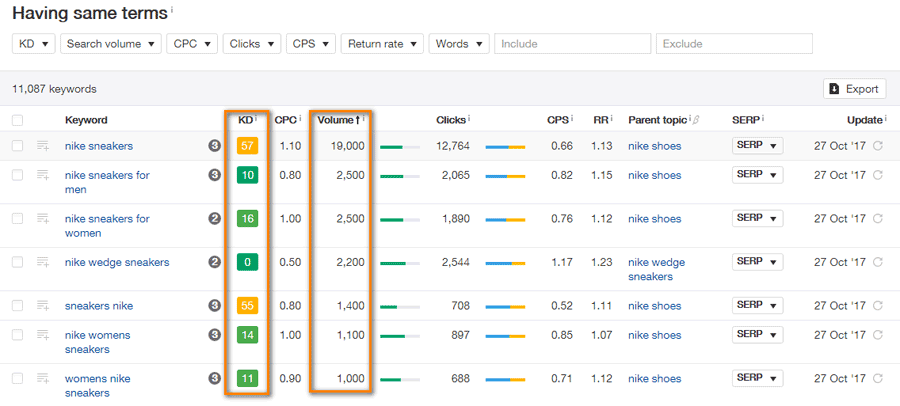Open the nike sneakers for men link
Image resolution: width=900 pixels, height=406 pixels.
point(107,182)
